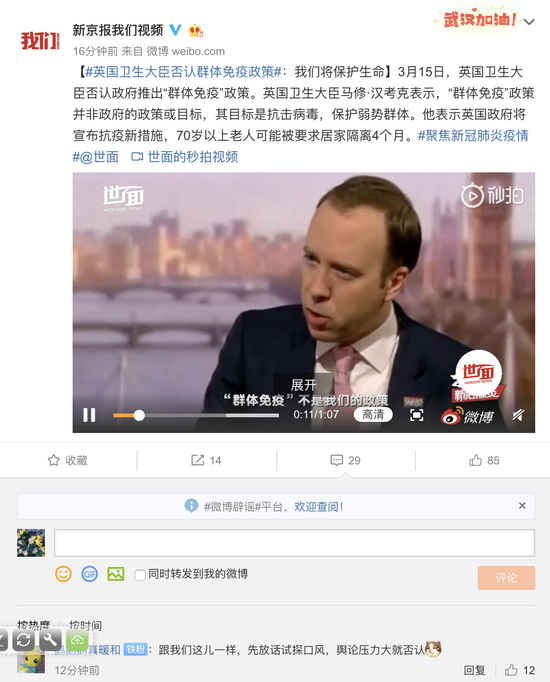Click the repost share icon
This screenshot has height=682, width=550.
[x=206, y=460]
